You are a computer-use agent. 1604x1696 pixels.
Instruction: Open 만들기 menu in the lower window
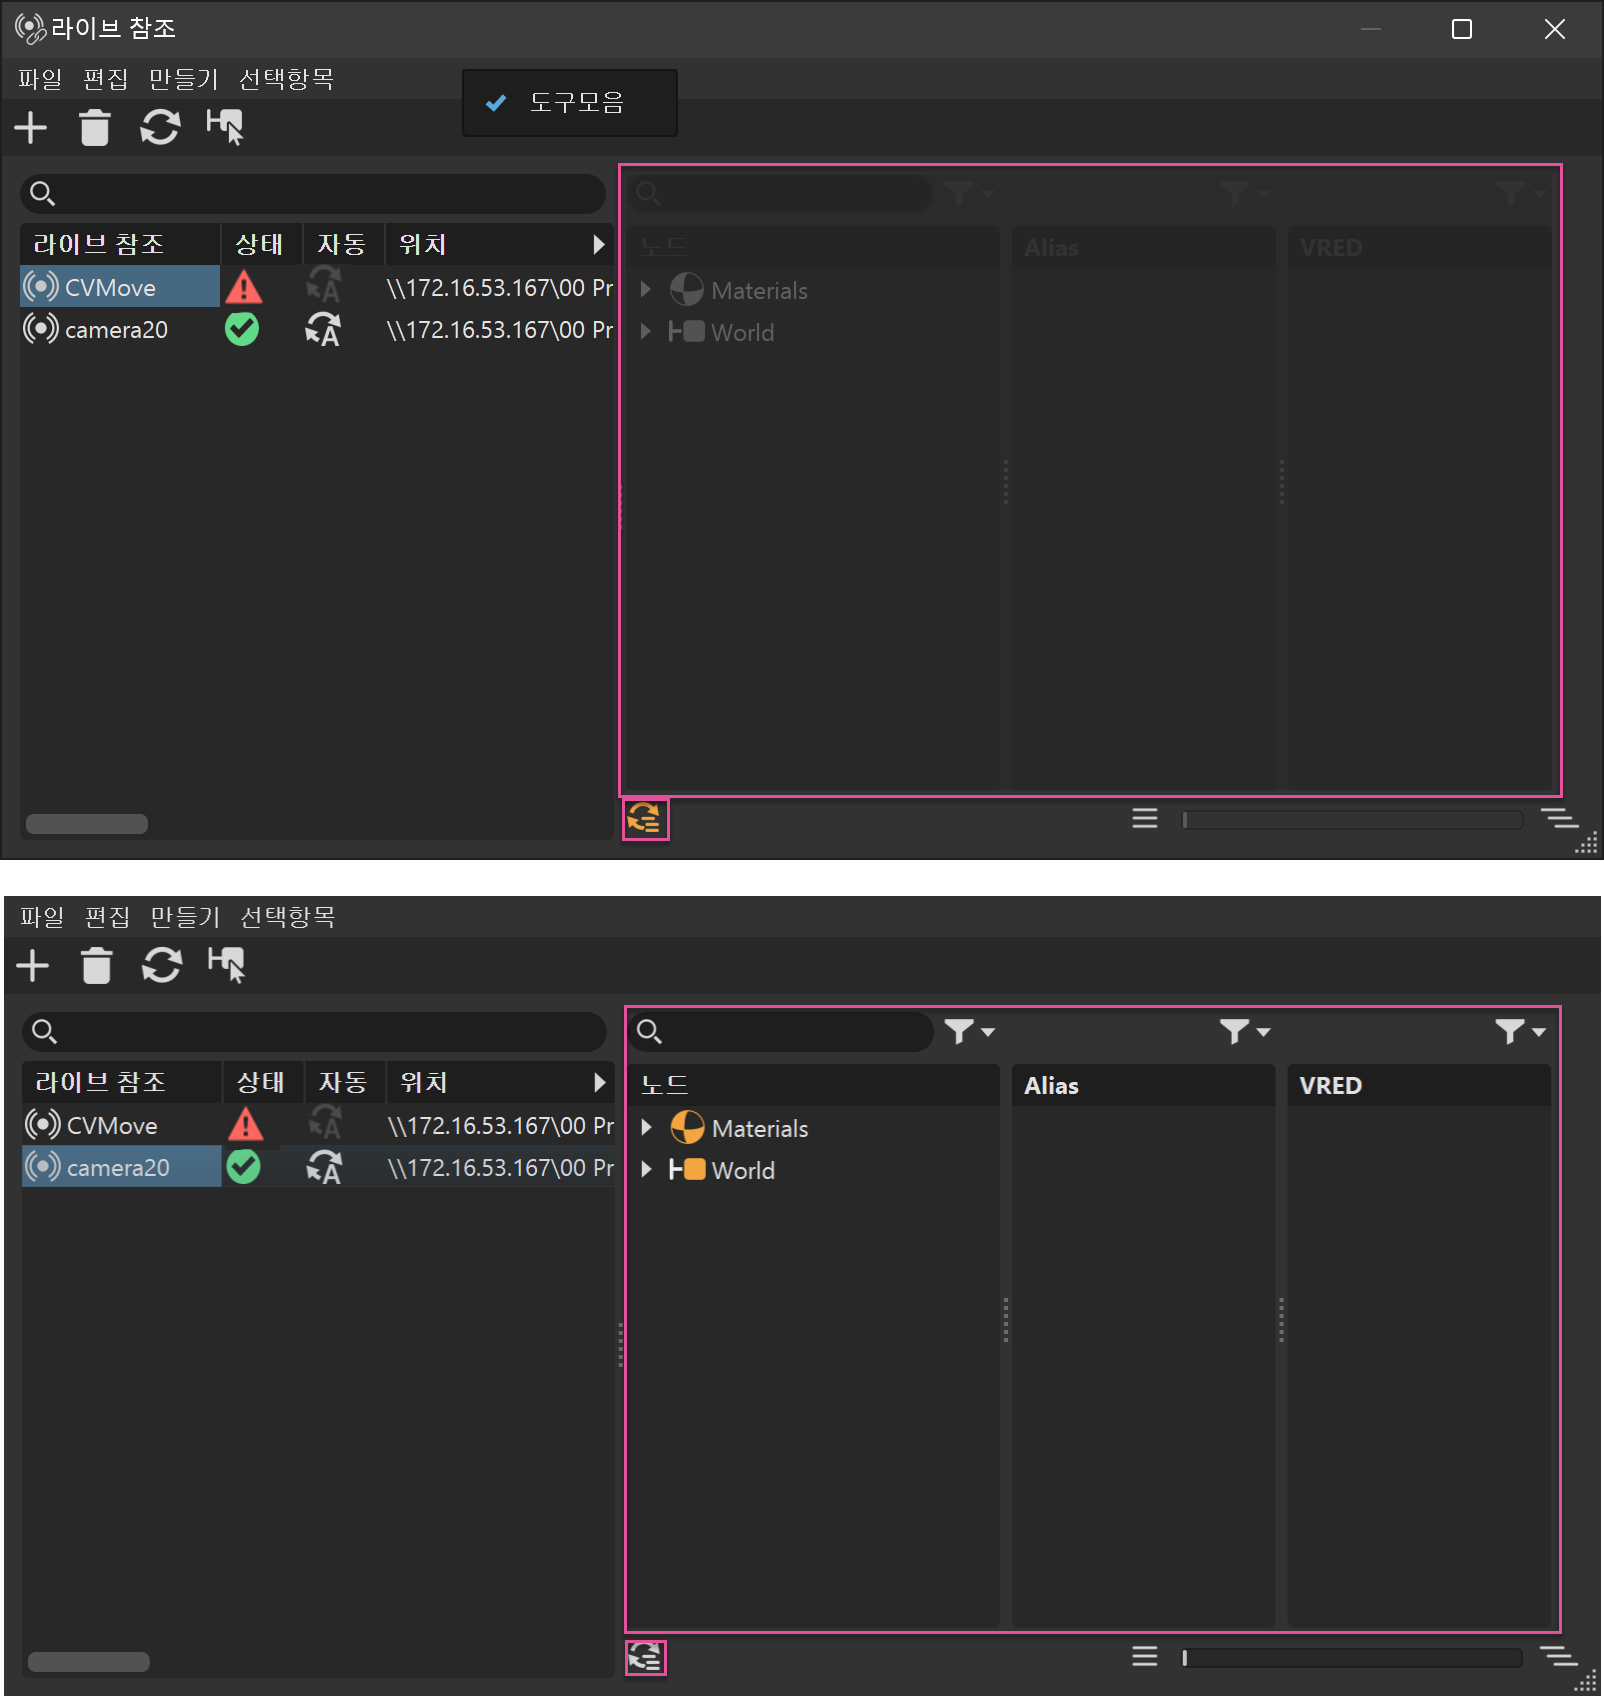[x=186, y=917]
